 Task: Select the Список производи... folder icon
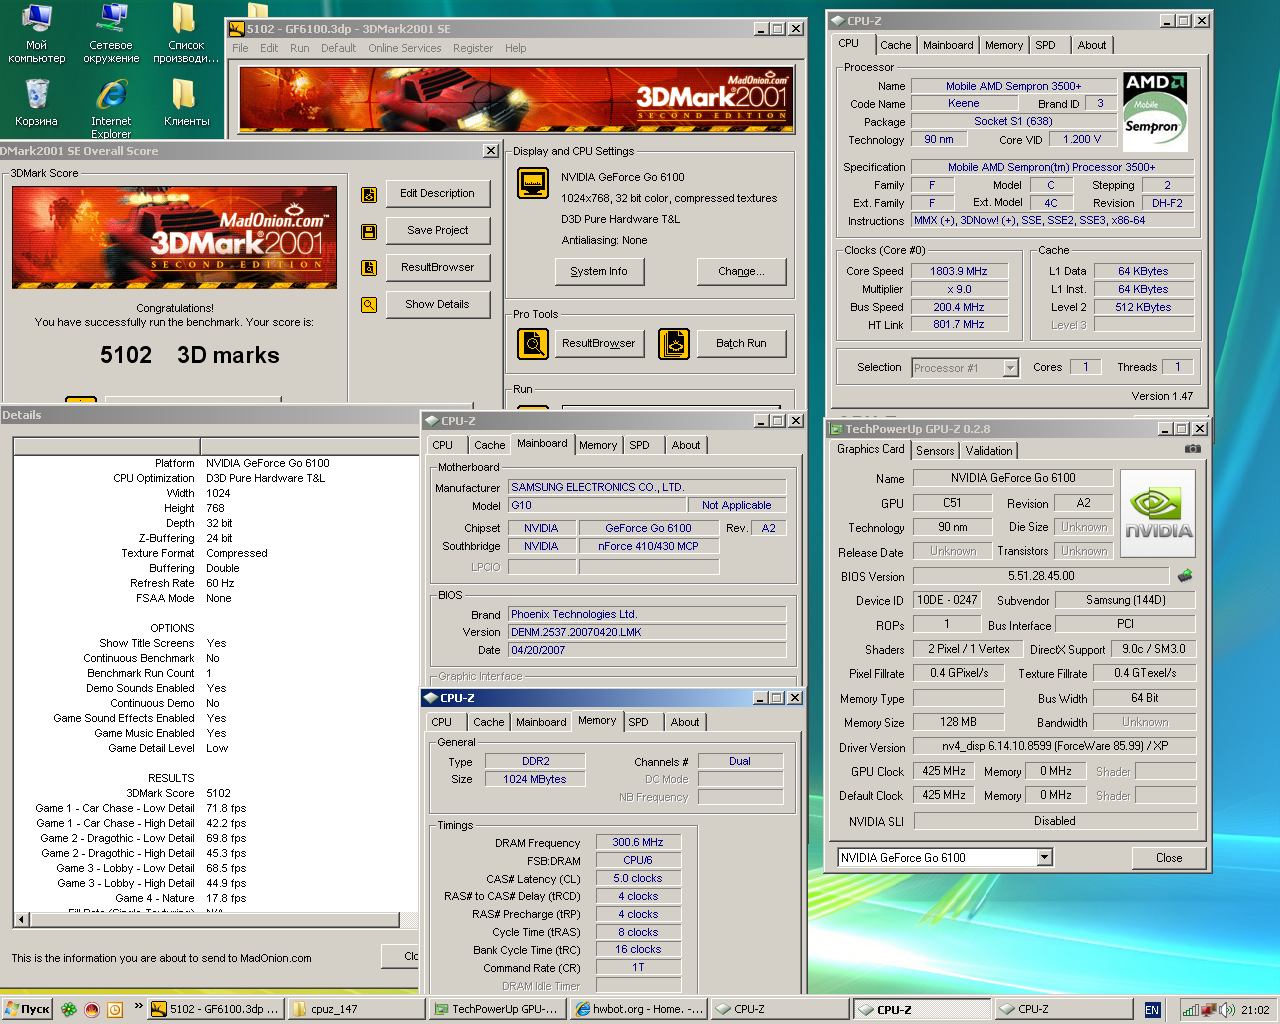[186, 33]
